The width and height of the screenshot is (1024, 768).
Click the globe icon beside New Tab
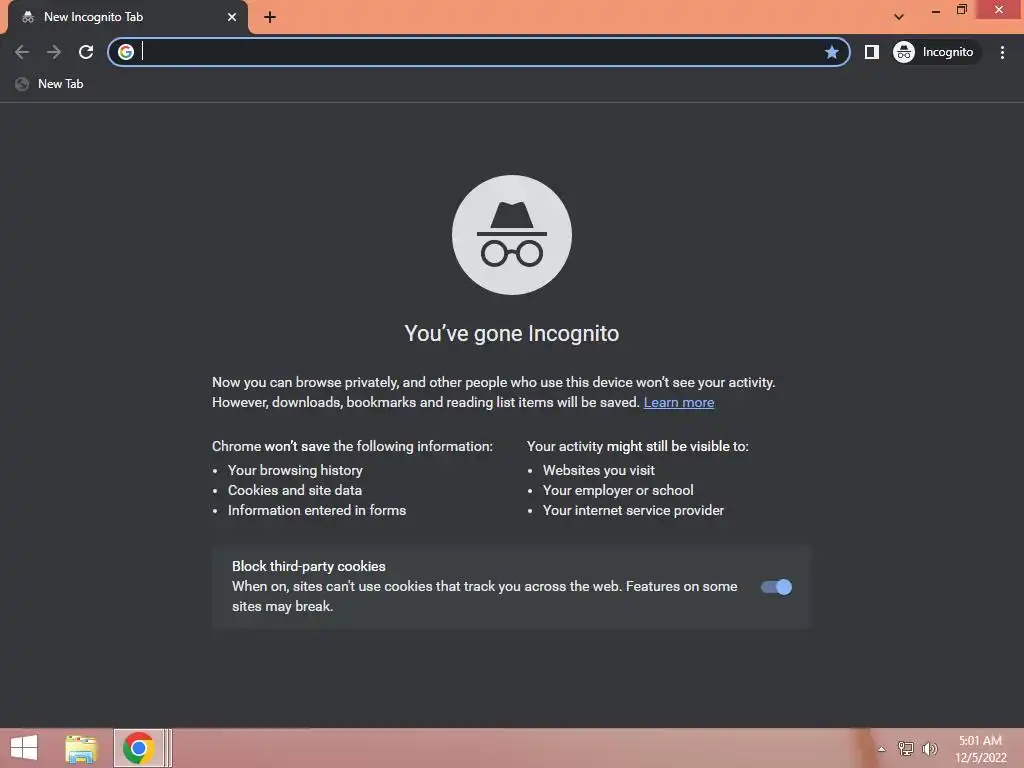(22, 84)
